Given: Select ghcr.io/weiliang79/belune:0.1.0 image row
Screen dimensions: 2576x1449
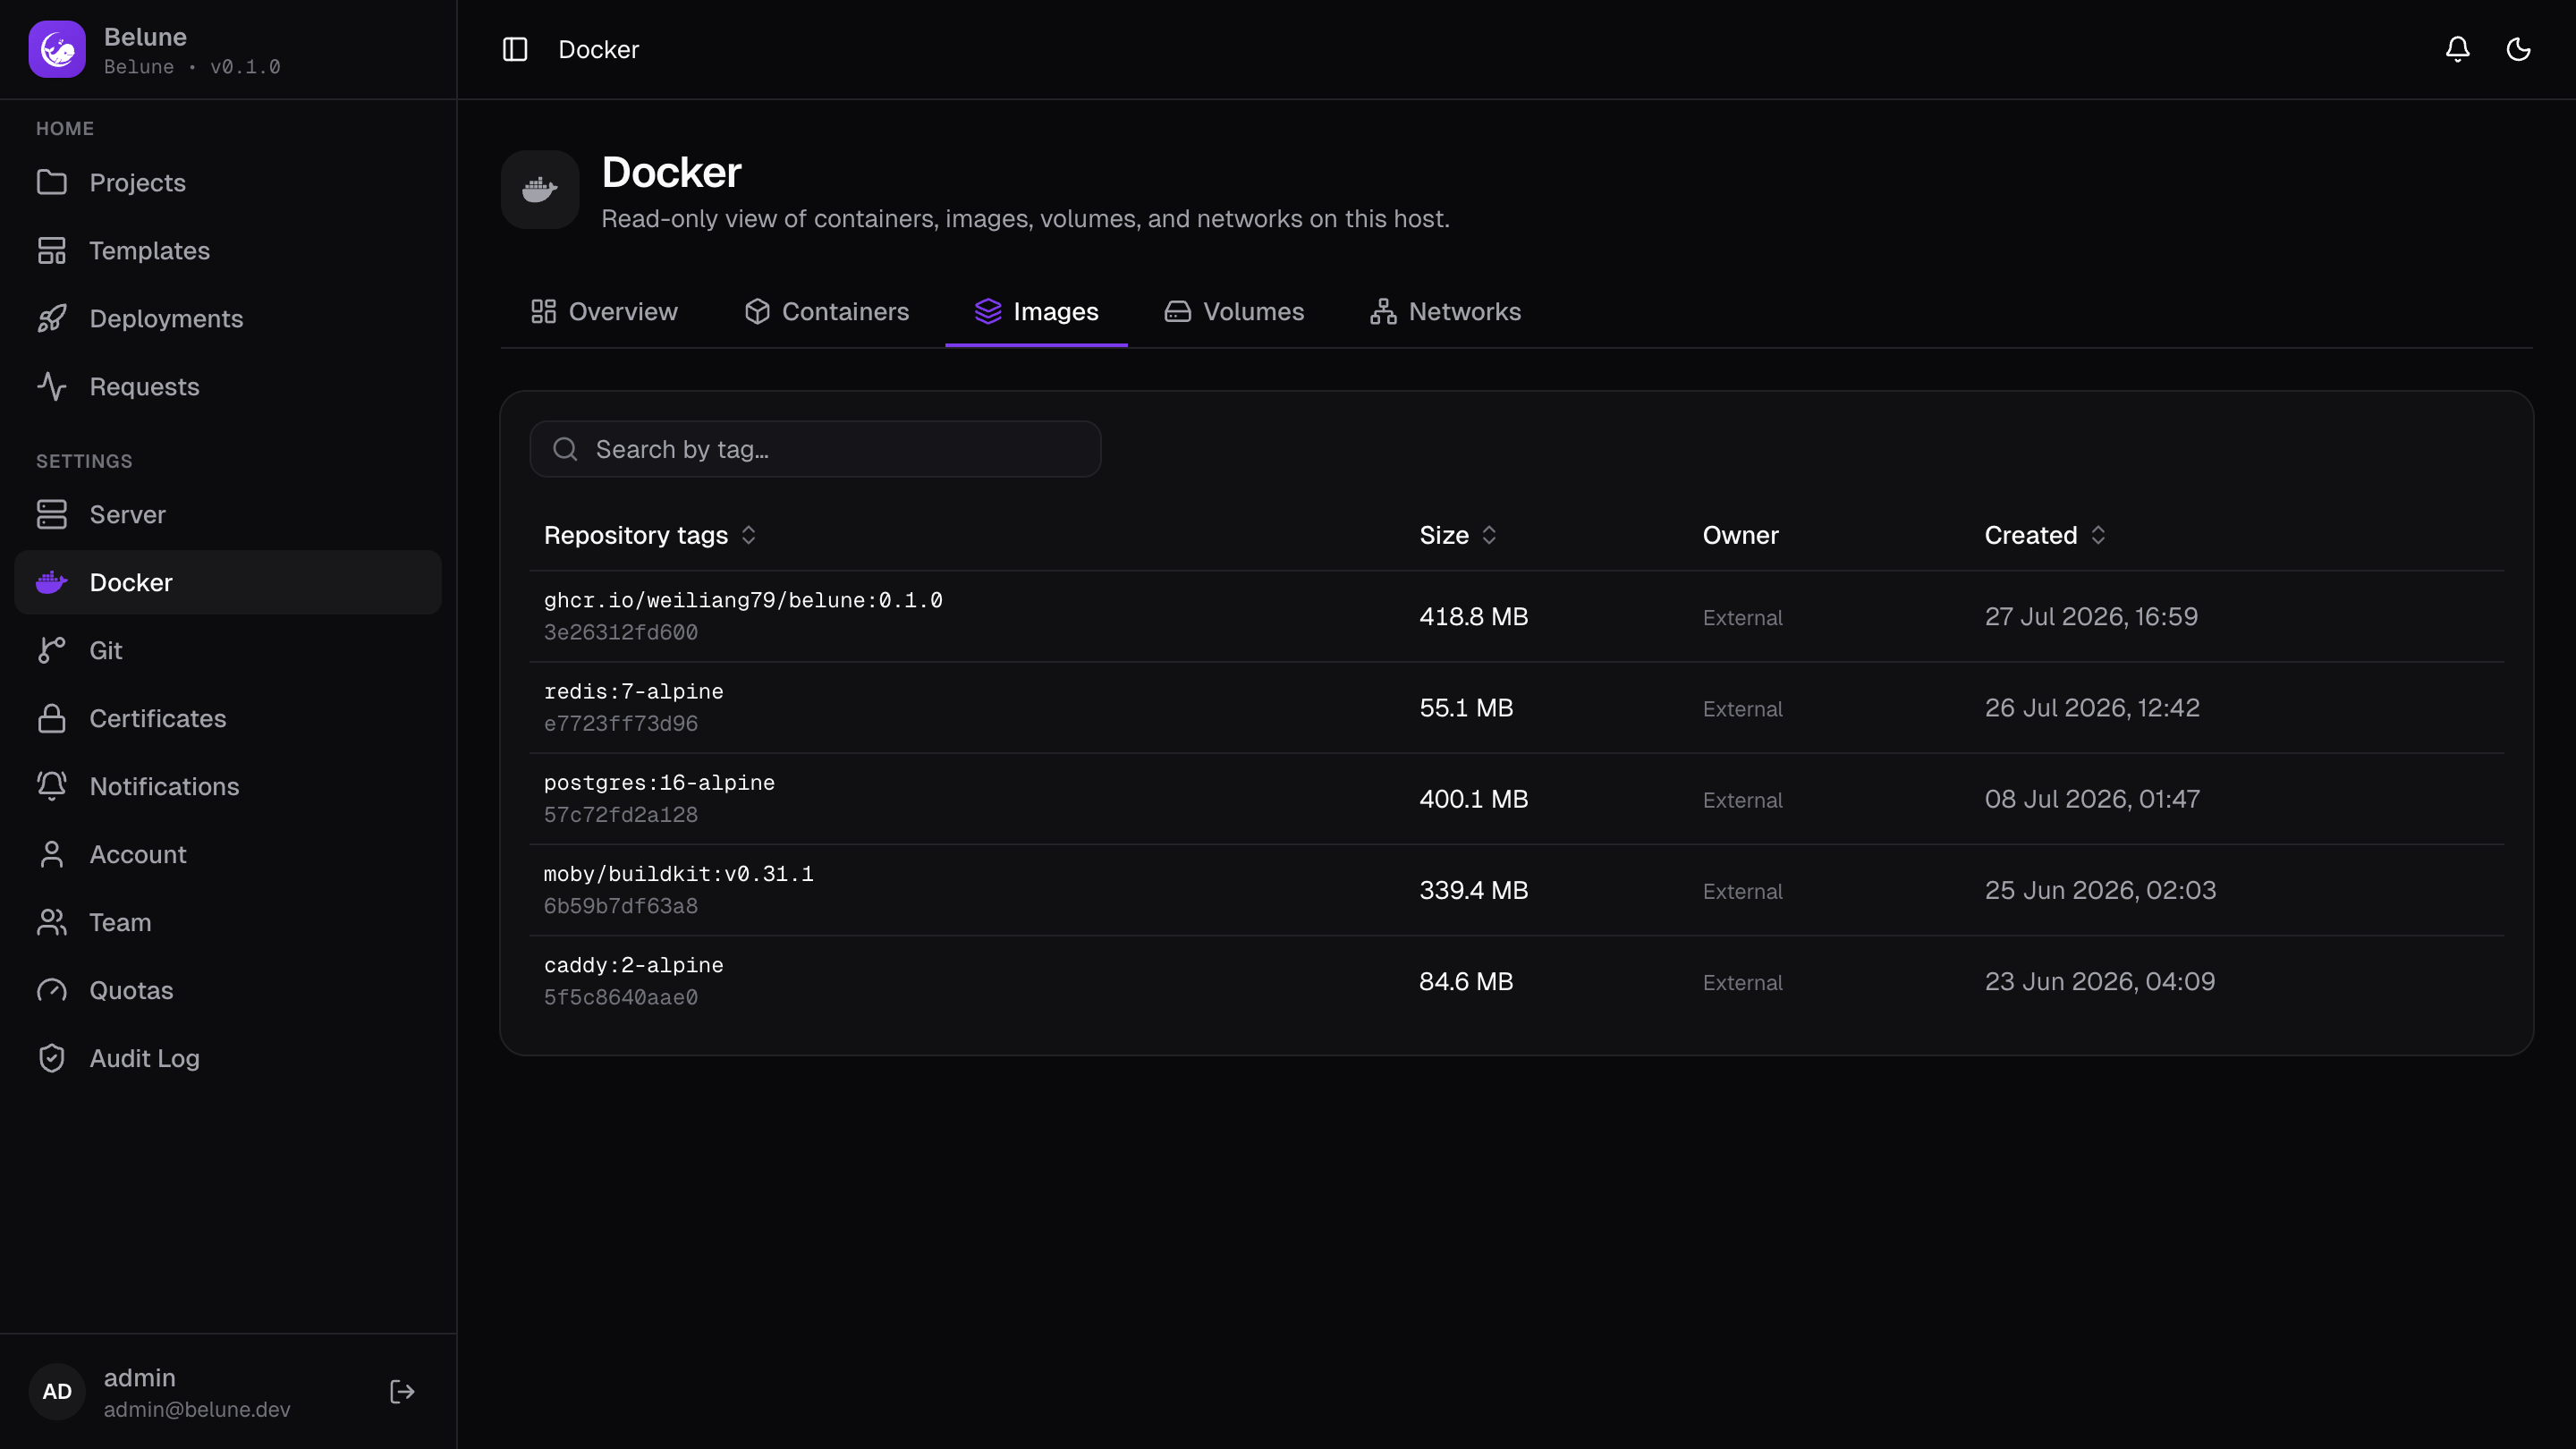Looking at the screenshot, I should pyautogui.click(x=1516, y=616).
